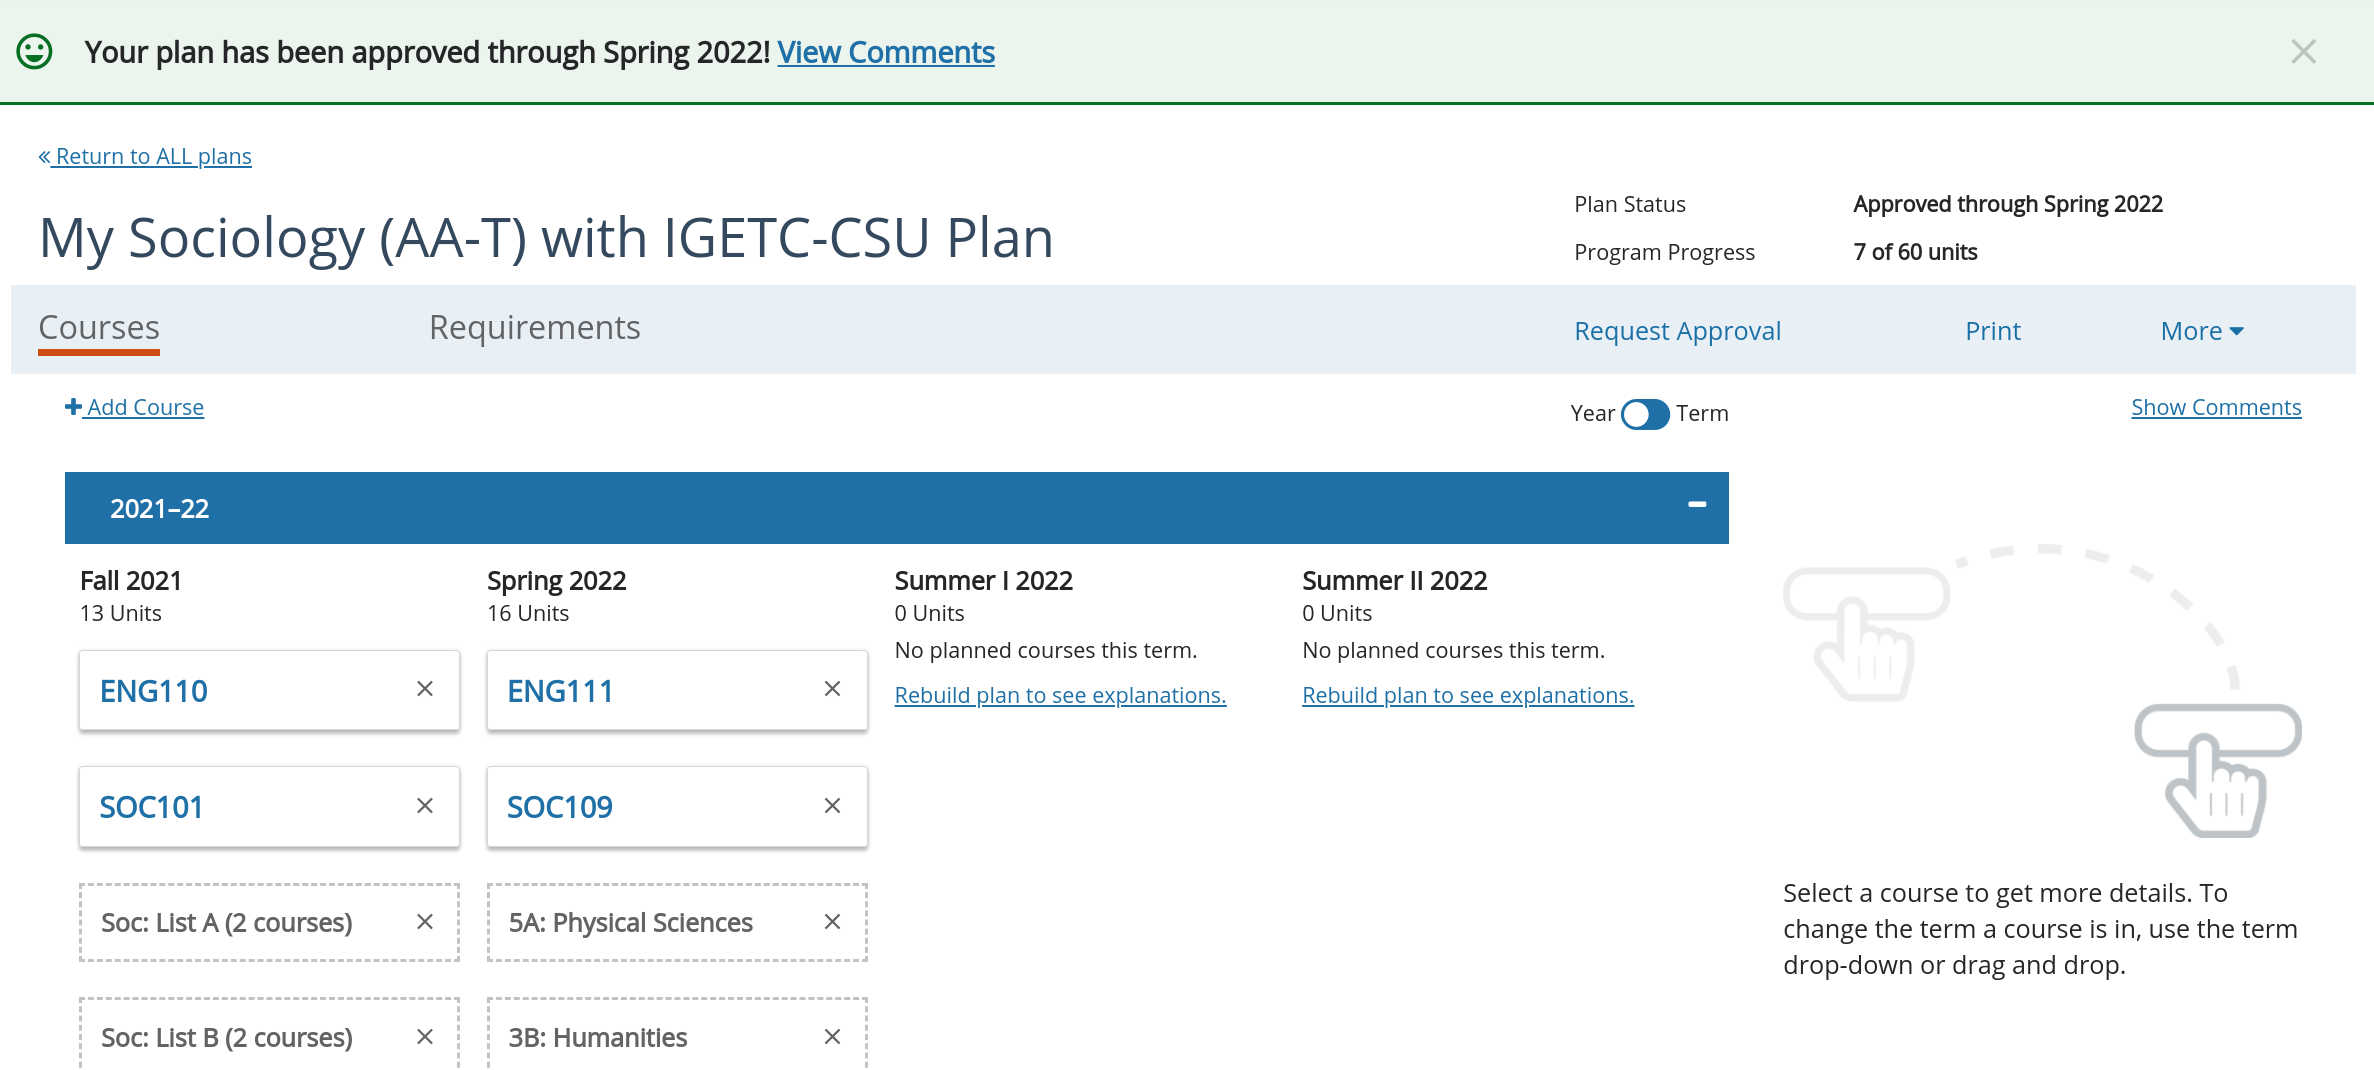This screenshot has height=1070, width=2374.
Task: Remove ENG110 from Fall 2021
Action: tap(425, 688)
